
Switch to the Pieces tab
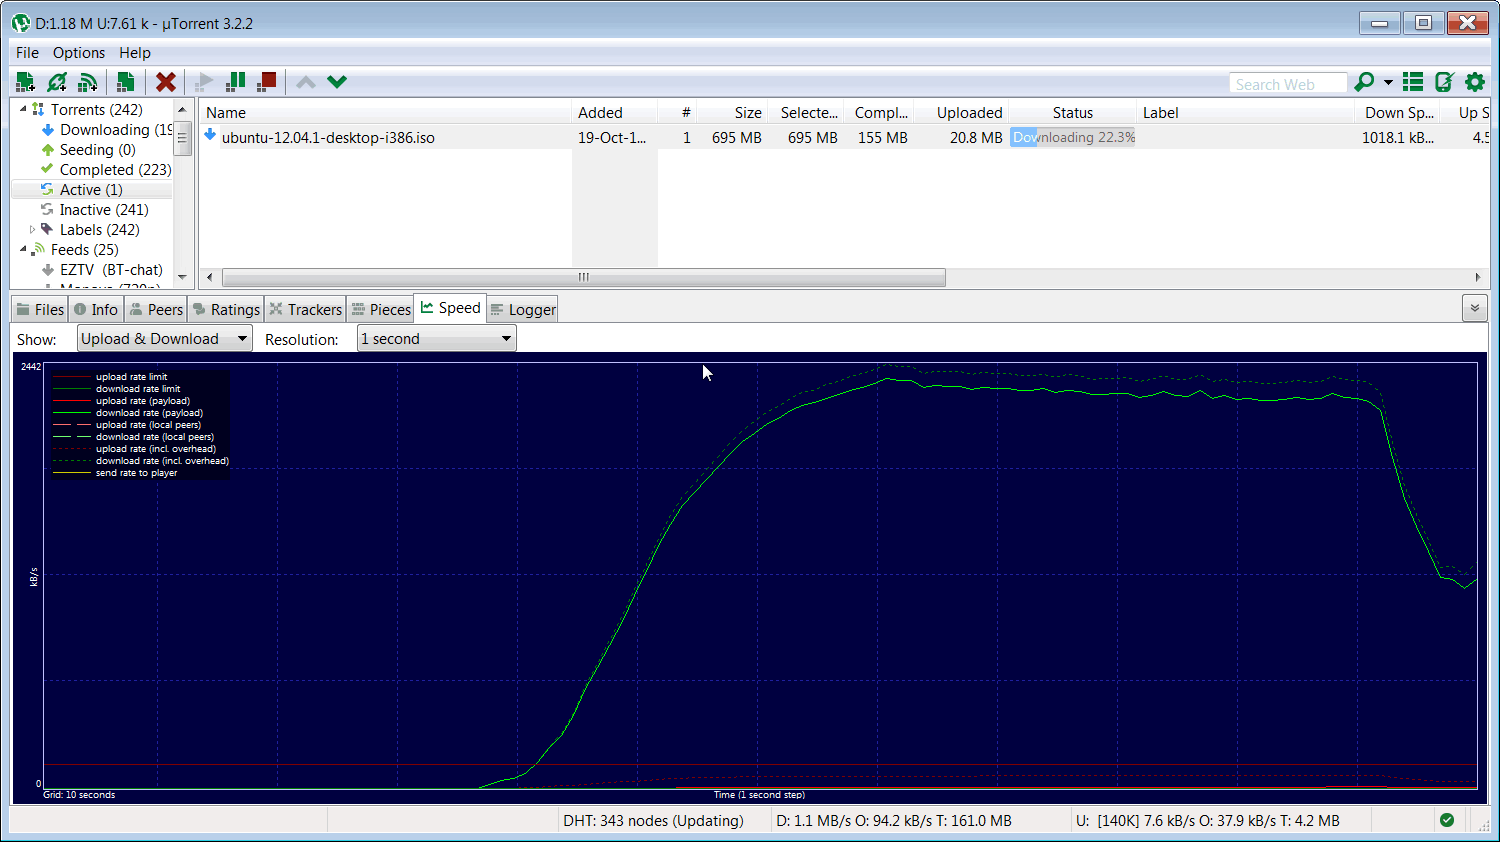pyautogui.click(x=381, y=310)
